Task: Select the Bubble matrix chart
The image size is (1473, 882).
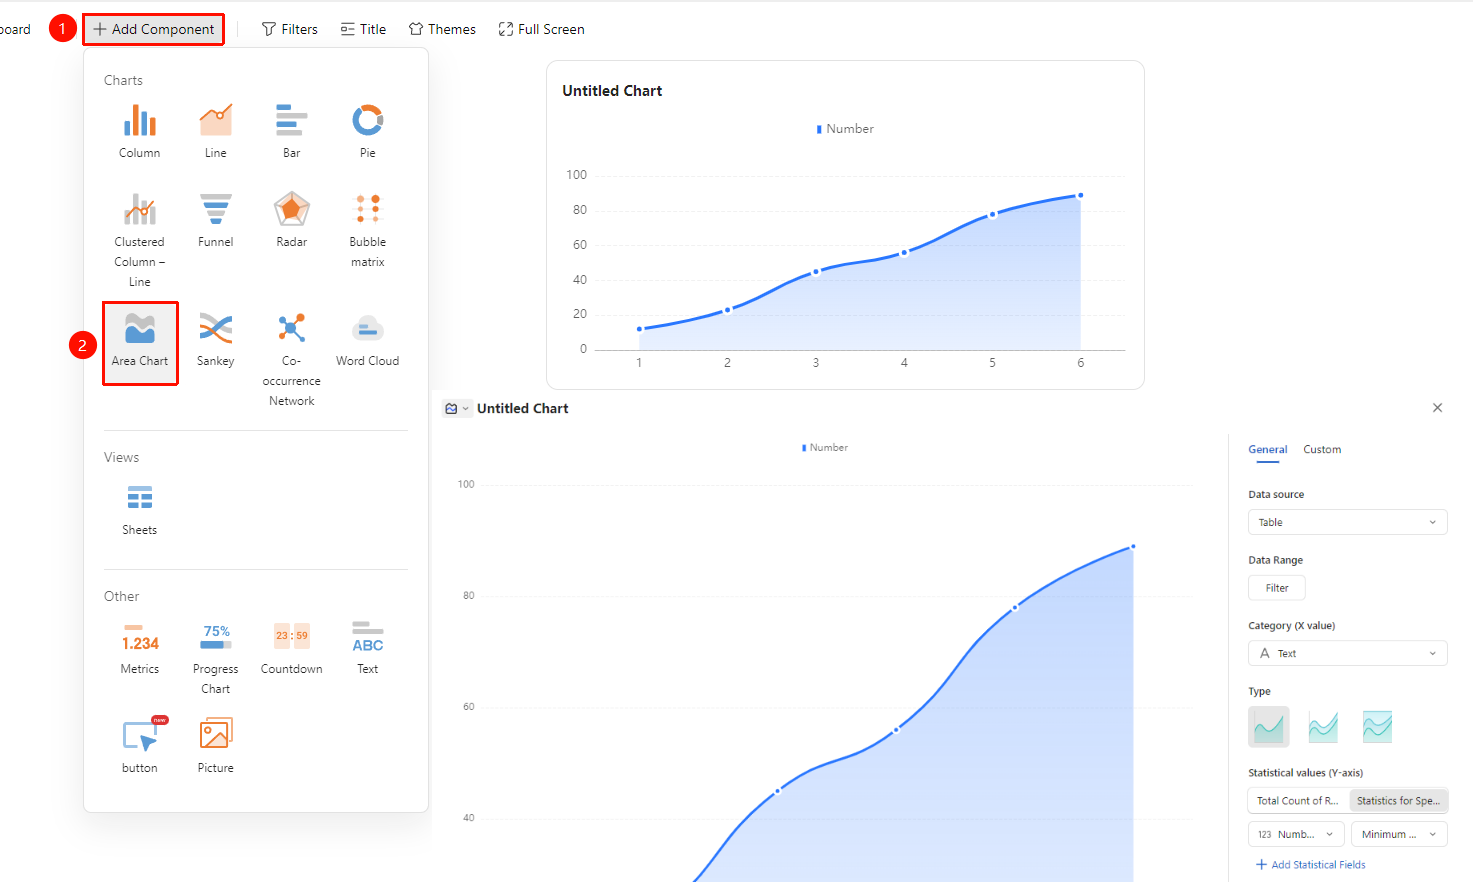Action: coord(368,230)
